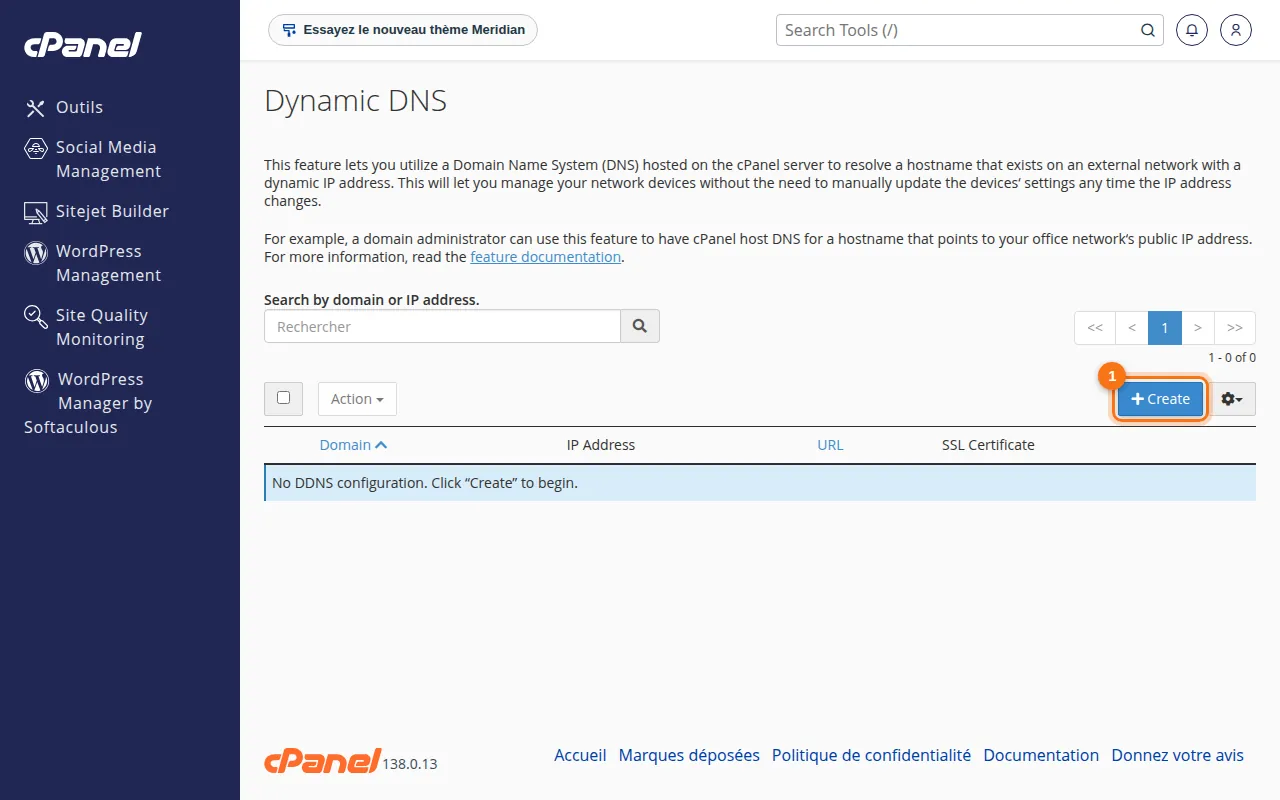Click the 1 - 0 of 0 count
1280x800 pixels.
[x=1232, y=358]
